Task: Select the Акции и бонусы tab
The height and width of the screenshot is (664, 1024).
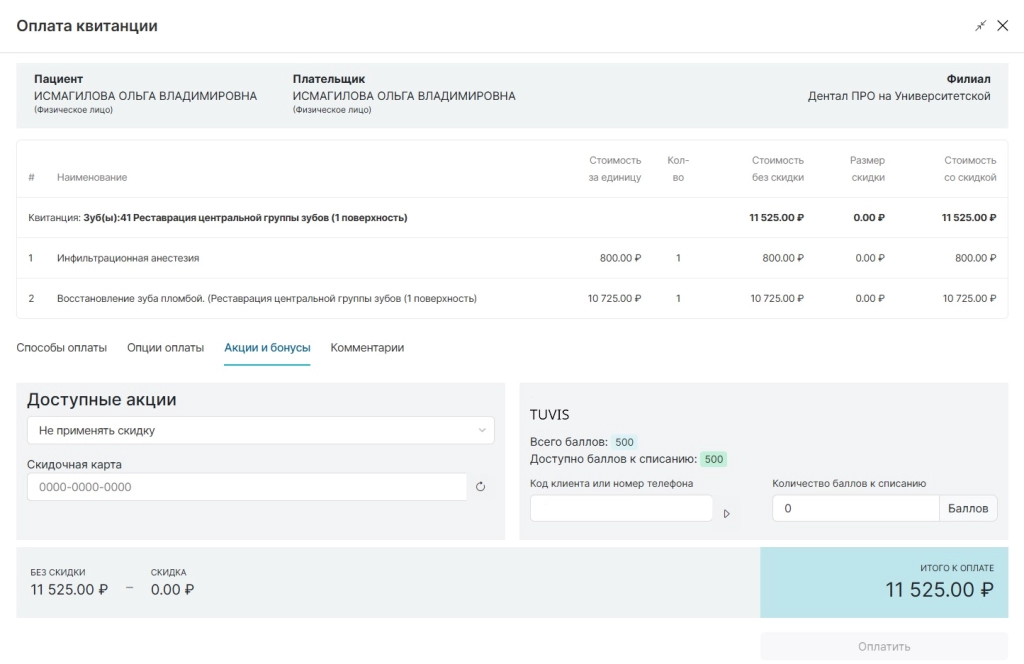Action: [267, 347]
